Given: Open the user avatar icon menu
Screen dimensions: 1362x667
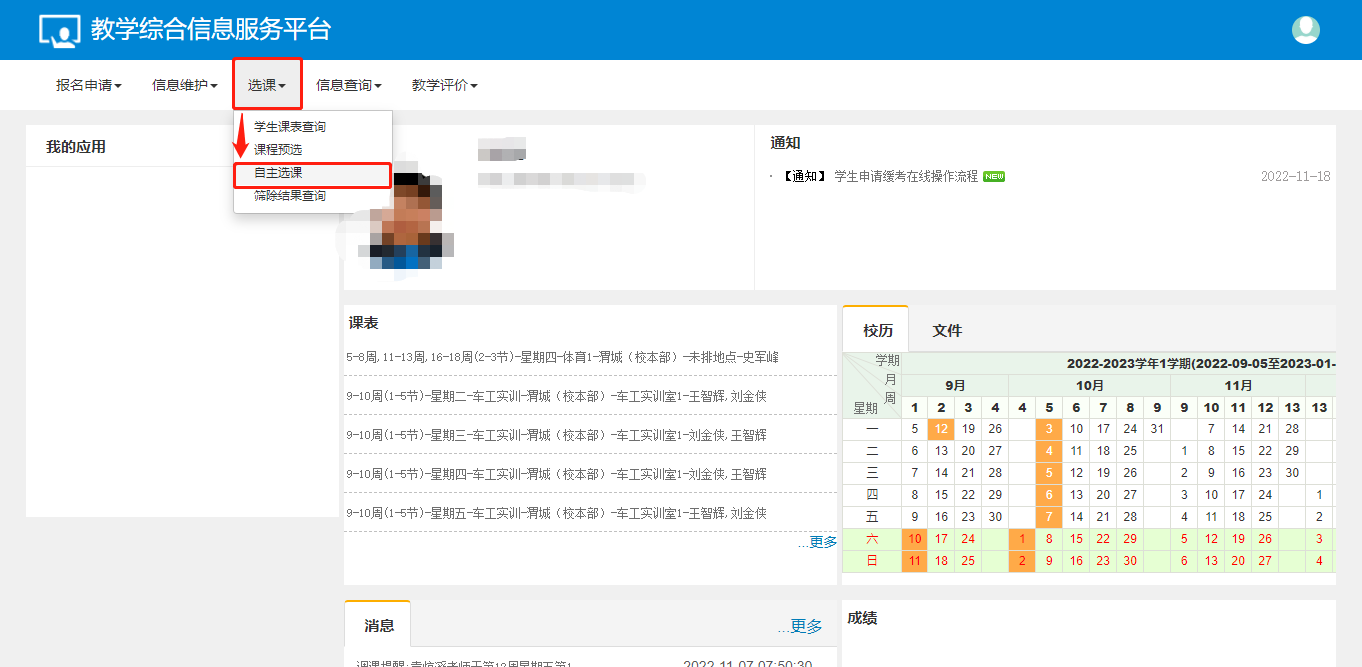Looking at the screenshot, I should (x=1305, y=30).
